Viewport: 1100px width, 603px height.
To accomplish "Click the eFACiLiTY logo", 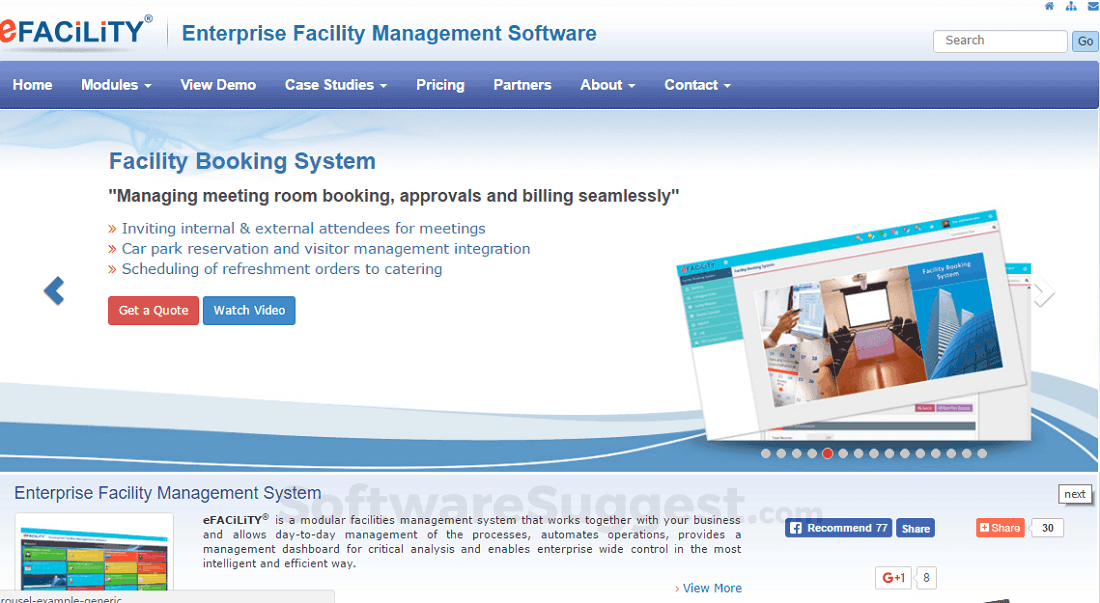I will (75, 32).
